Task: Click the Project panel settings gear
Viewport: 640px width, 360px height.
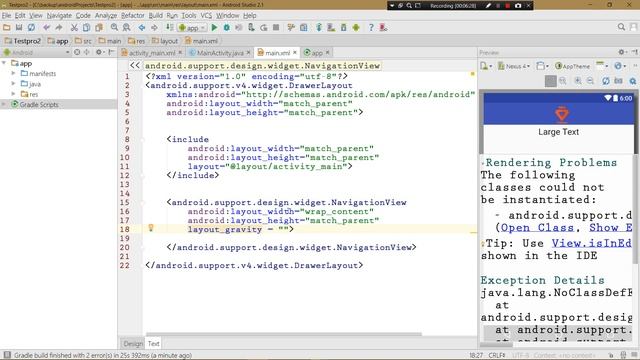Action: coord(98,52)
